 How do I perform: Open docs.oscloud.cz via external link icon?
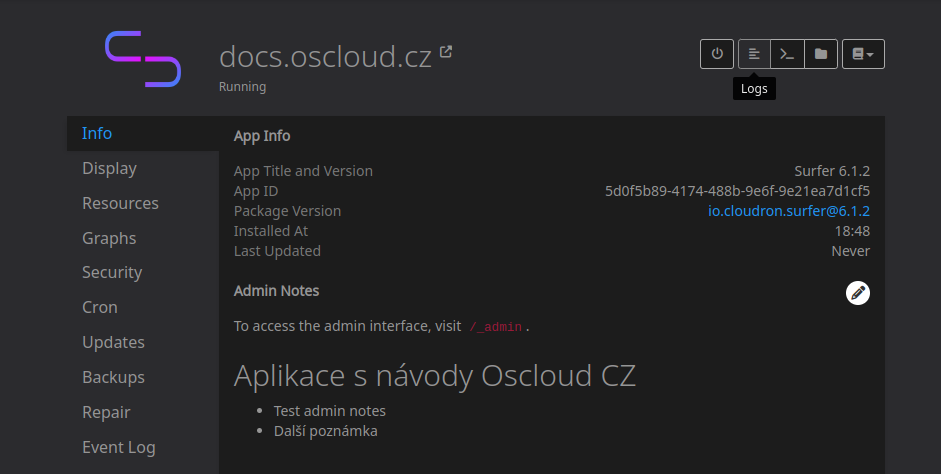click(x=446, y=52)
